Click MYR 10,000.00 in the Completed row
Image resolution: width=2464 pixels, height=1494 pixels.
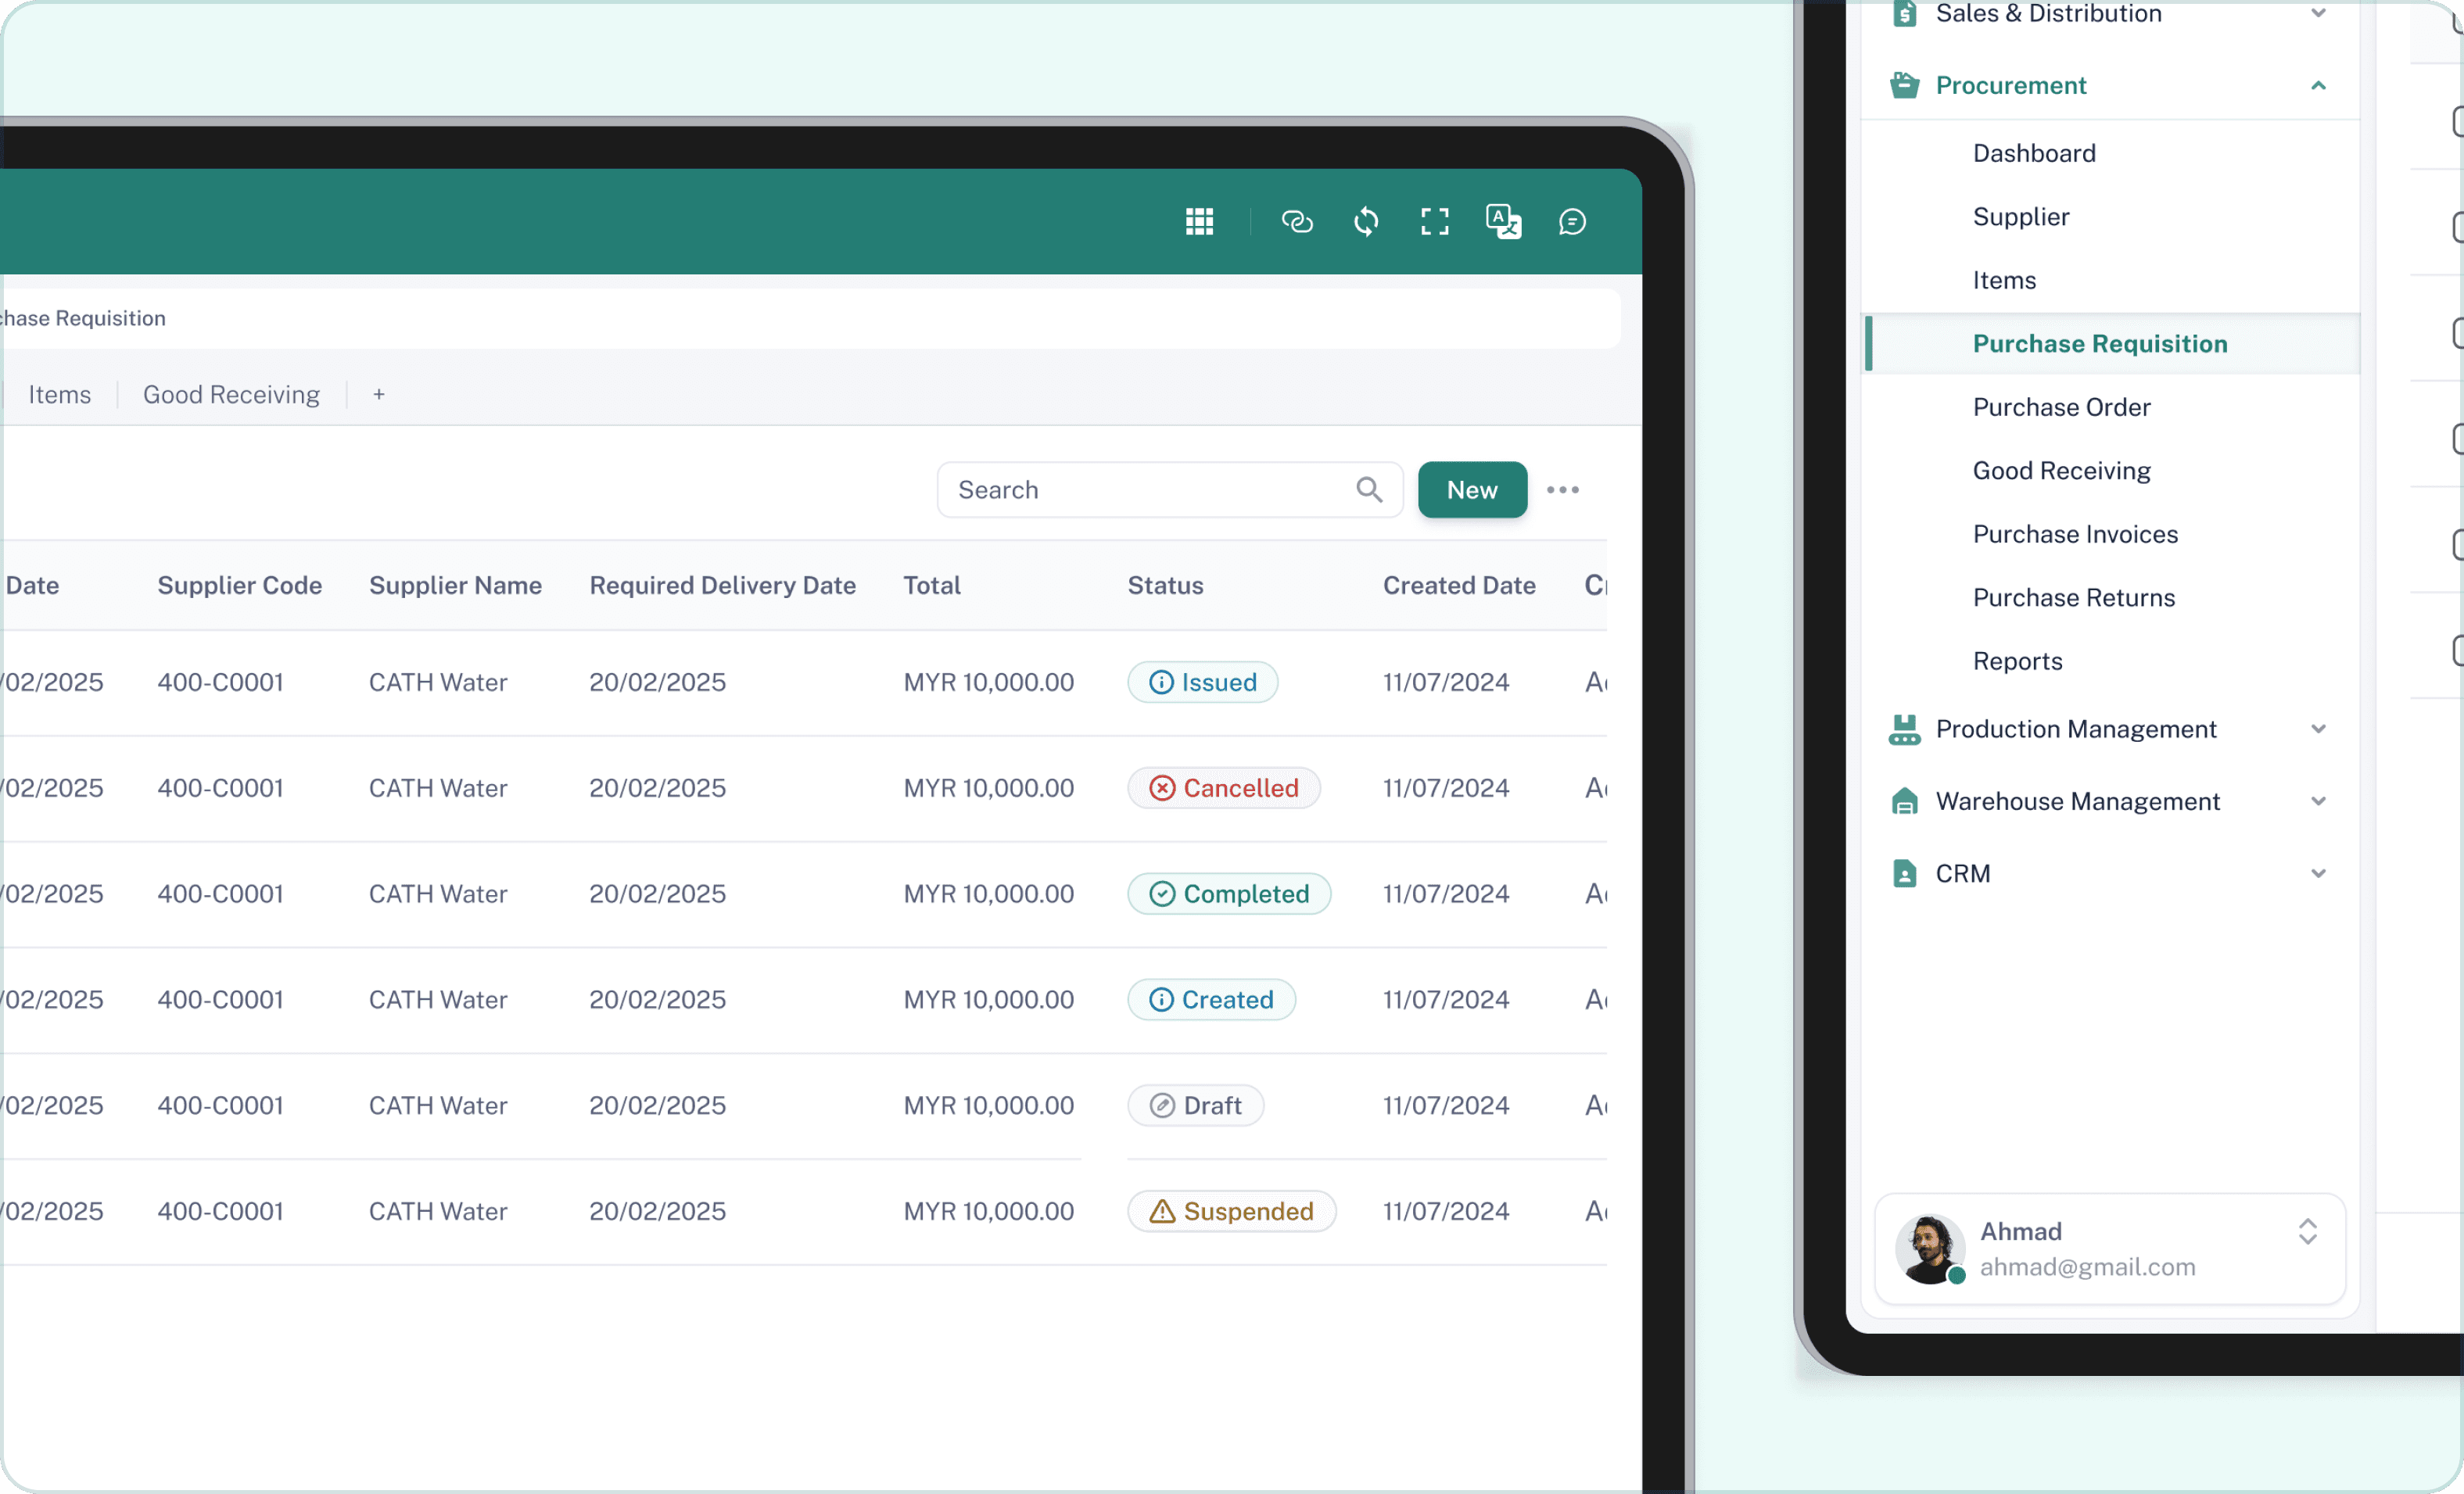[988, 894]
